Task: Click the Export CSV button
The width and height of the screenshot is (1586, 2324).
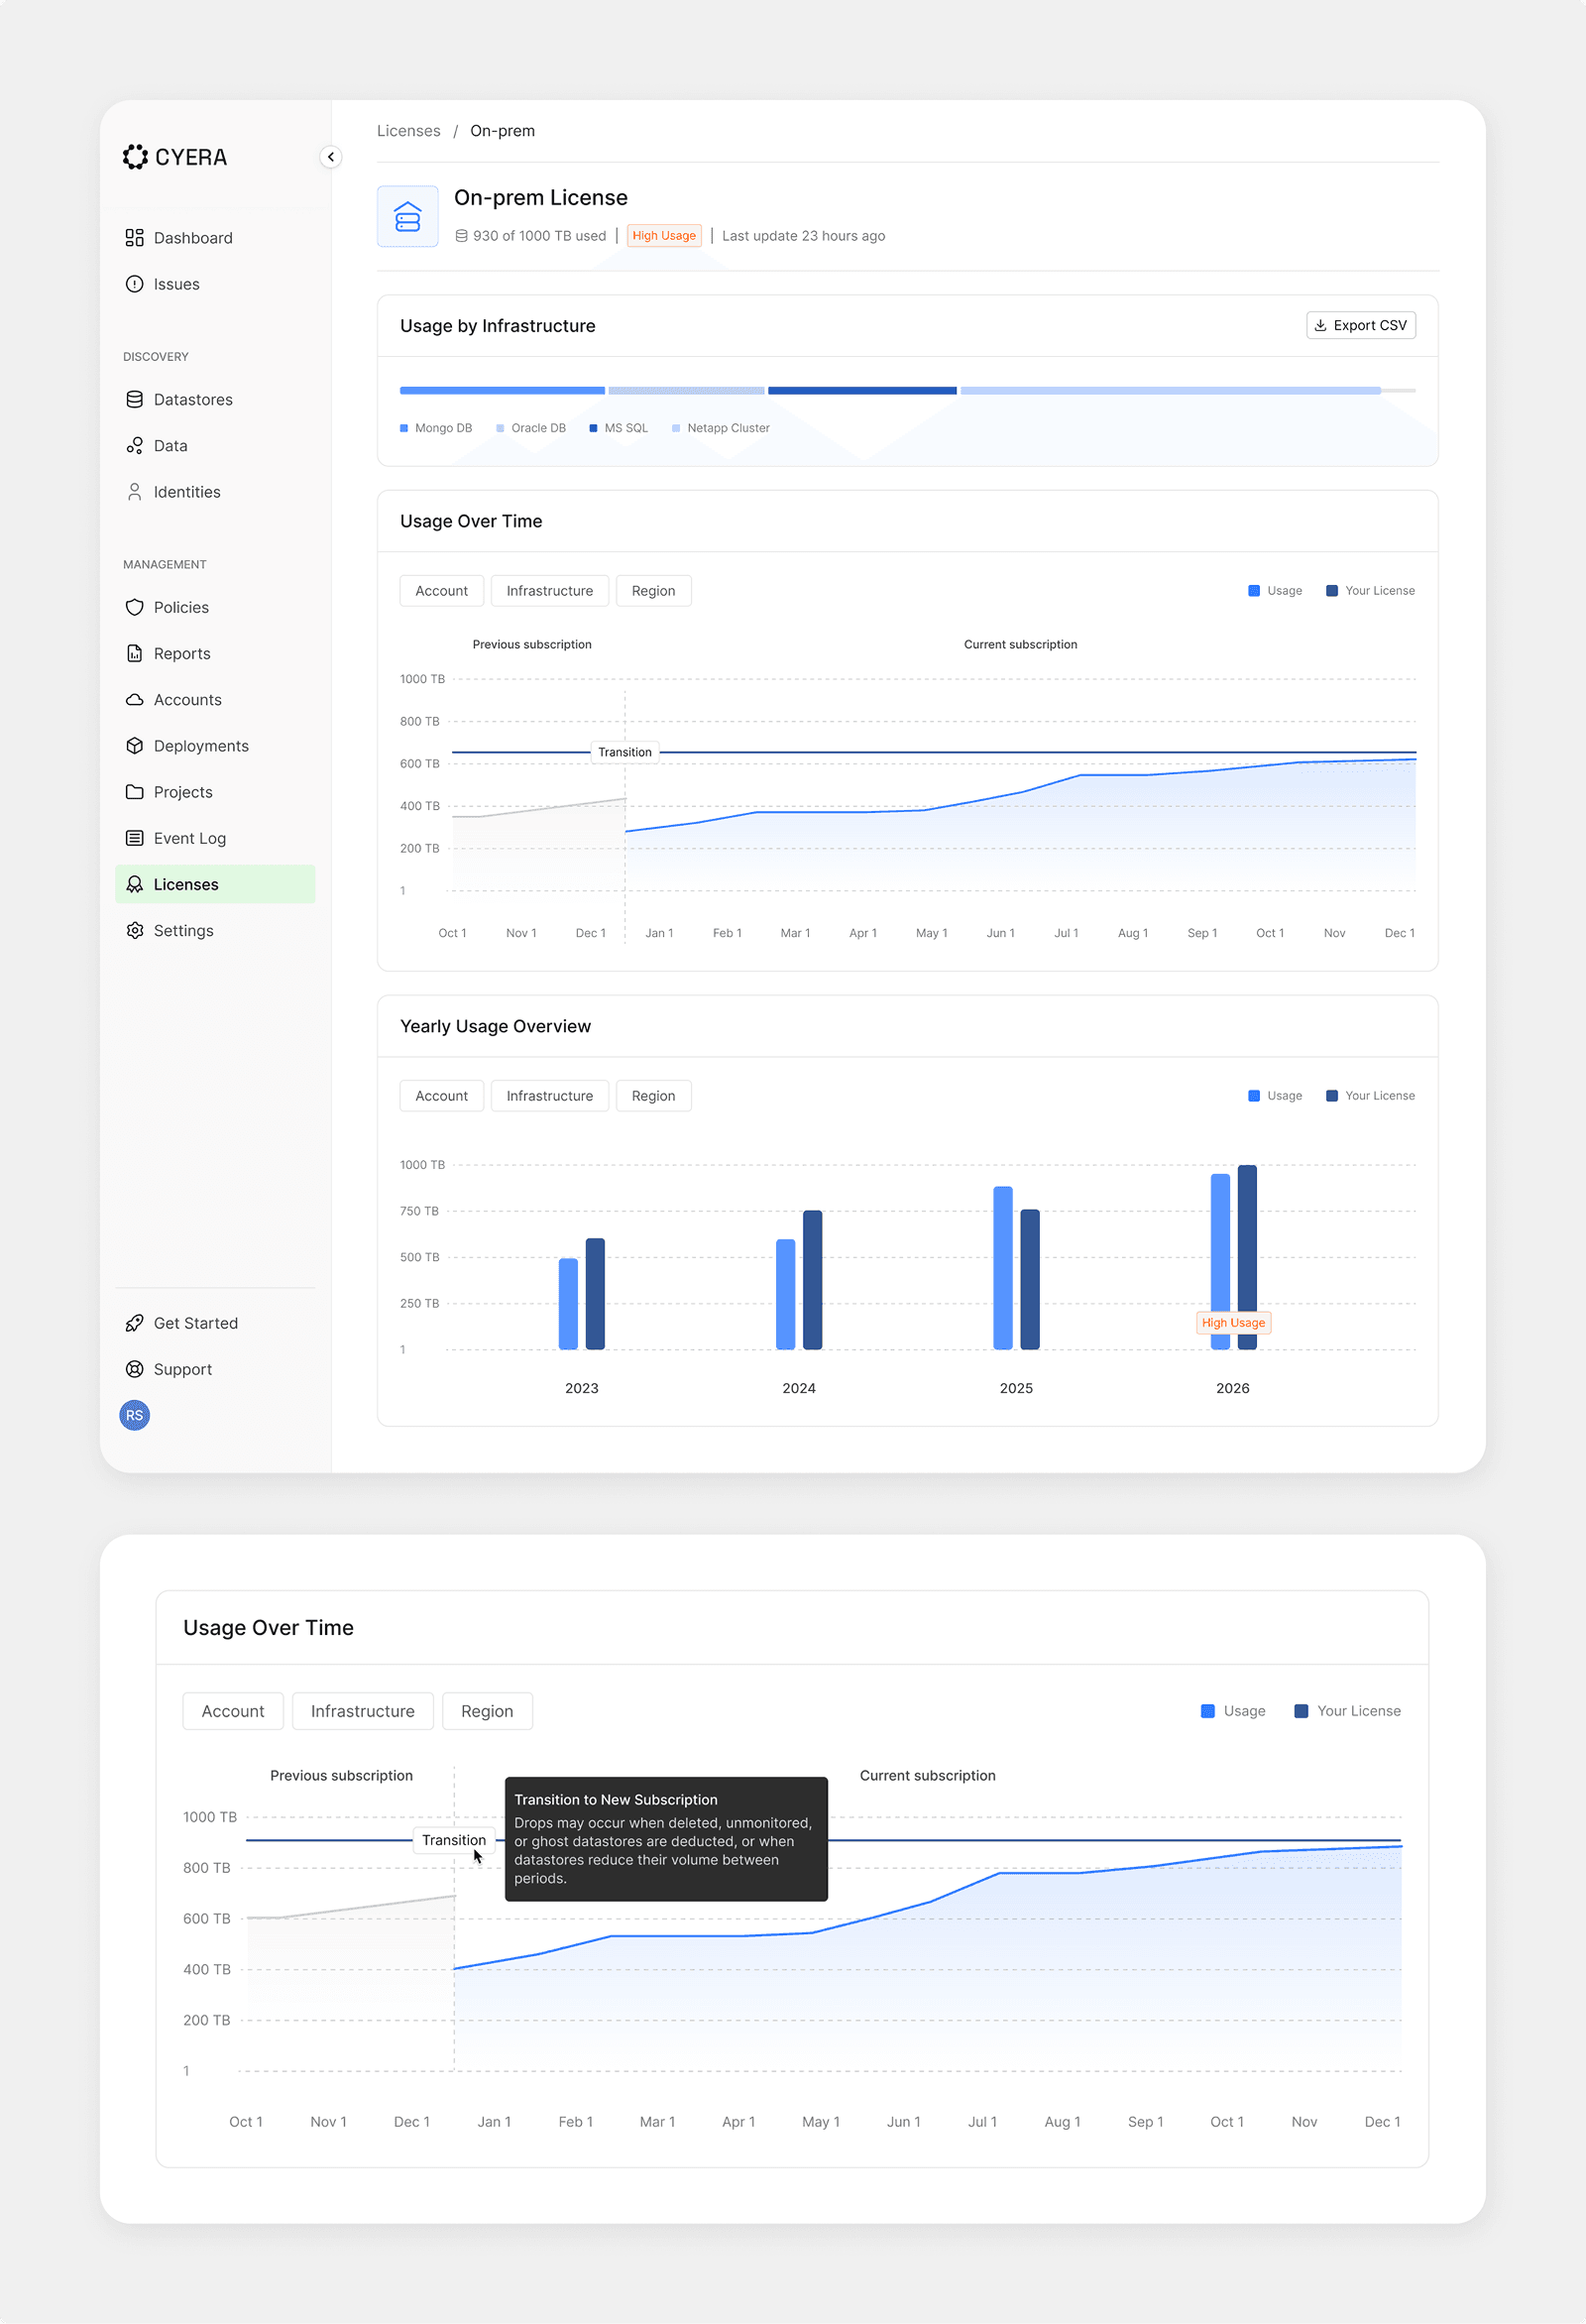Action: (1361, 325)
